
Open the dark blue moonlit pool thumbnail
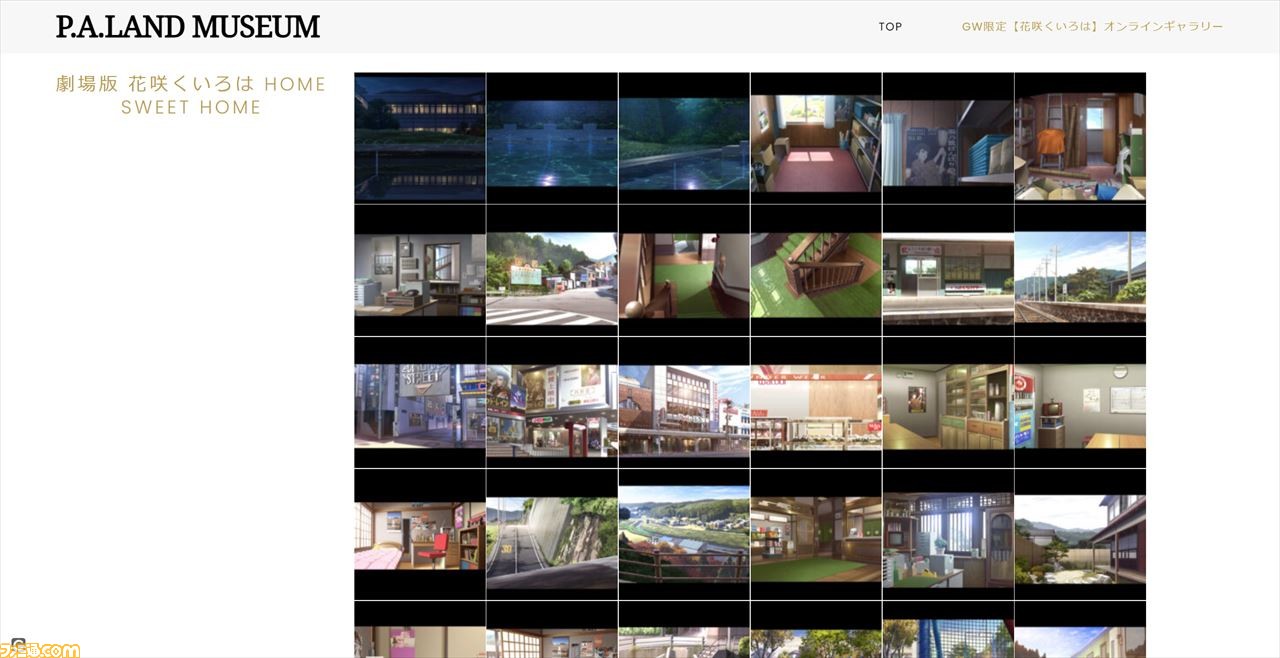point(552,138)
